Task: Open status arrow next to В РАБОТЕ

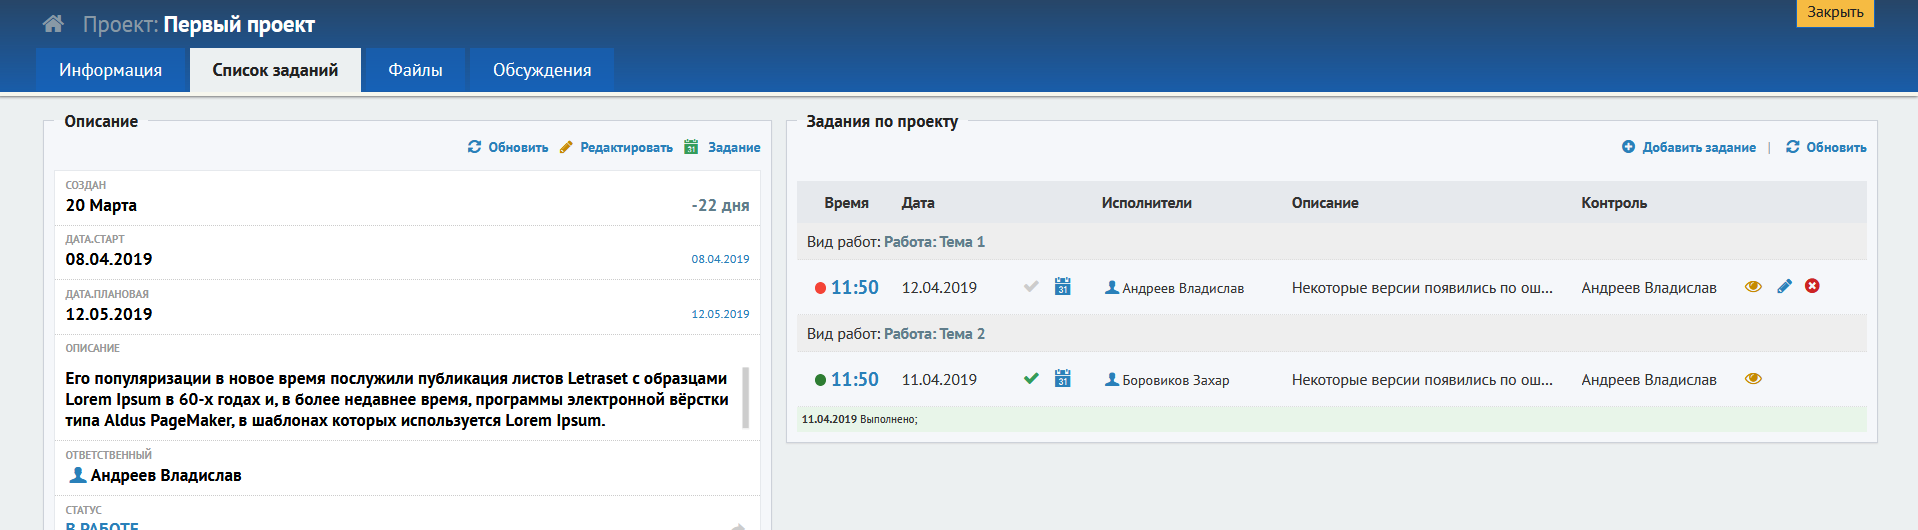Action: [738, 525]
